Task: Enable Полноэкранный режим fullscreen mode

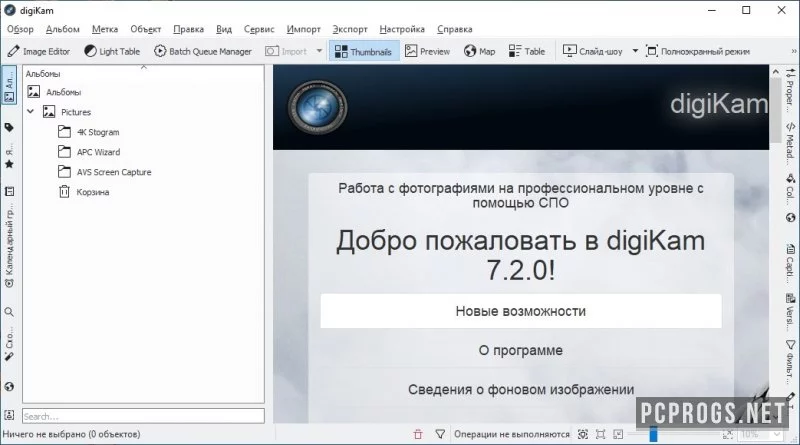Action: (x=697, y=52)
